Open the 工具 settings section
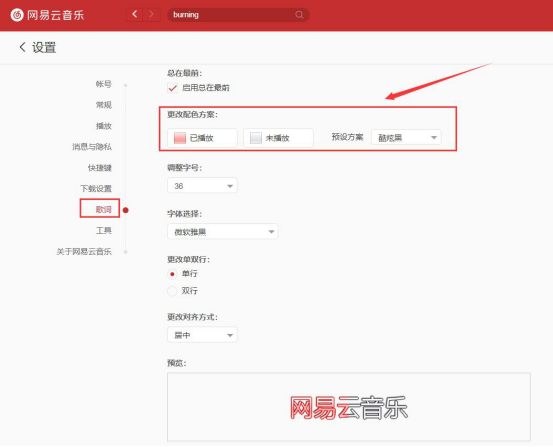This screenshot has height=447, width=553. coord(104,231)
